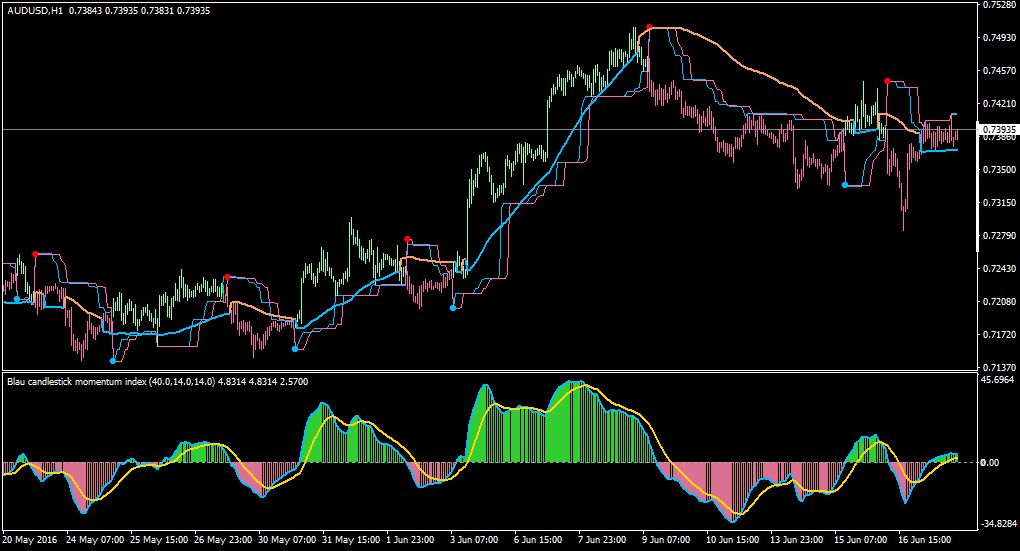Select the blue dot at 15 Jun low
The height and width of the screenshot is (551, 1020).
point(845,185)
